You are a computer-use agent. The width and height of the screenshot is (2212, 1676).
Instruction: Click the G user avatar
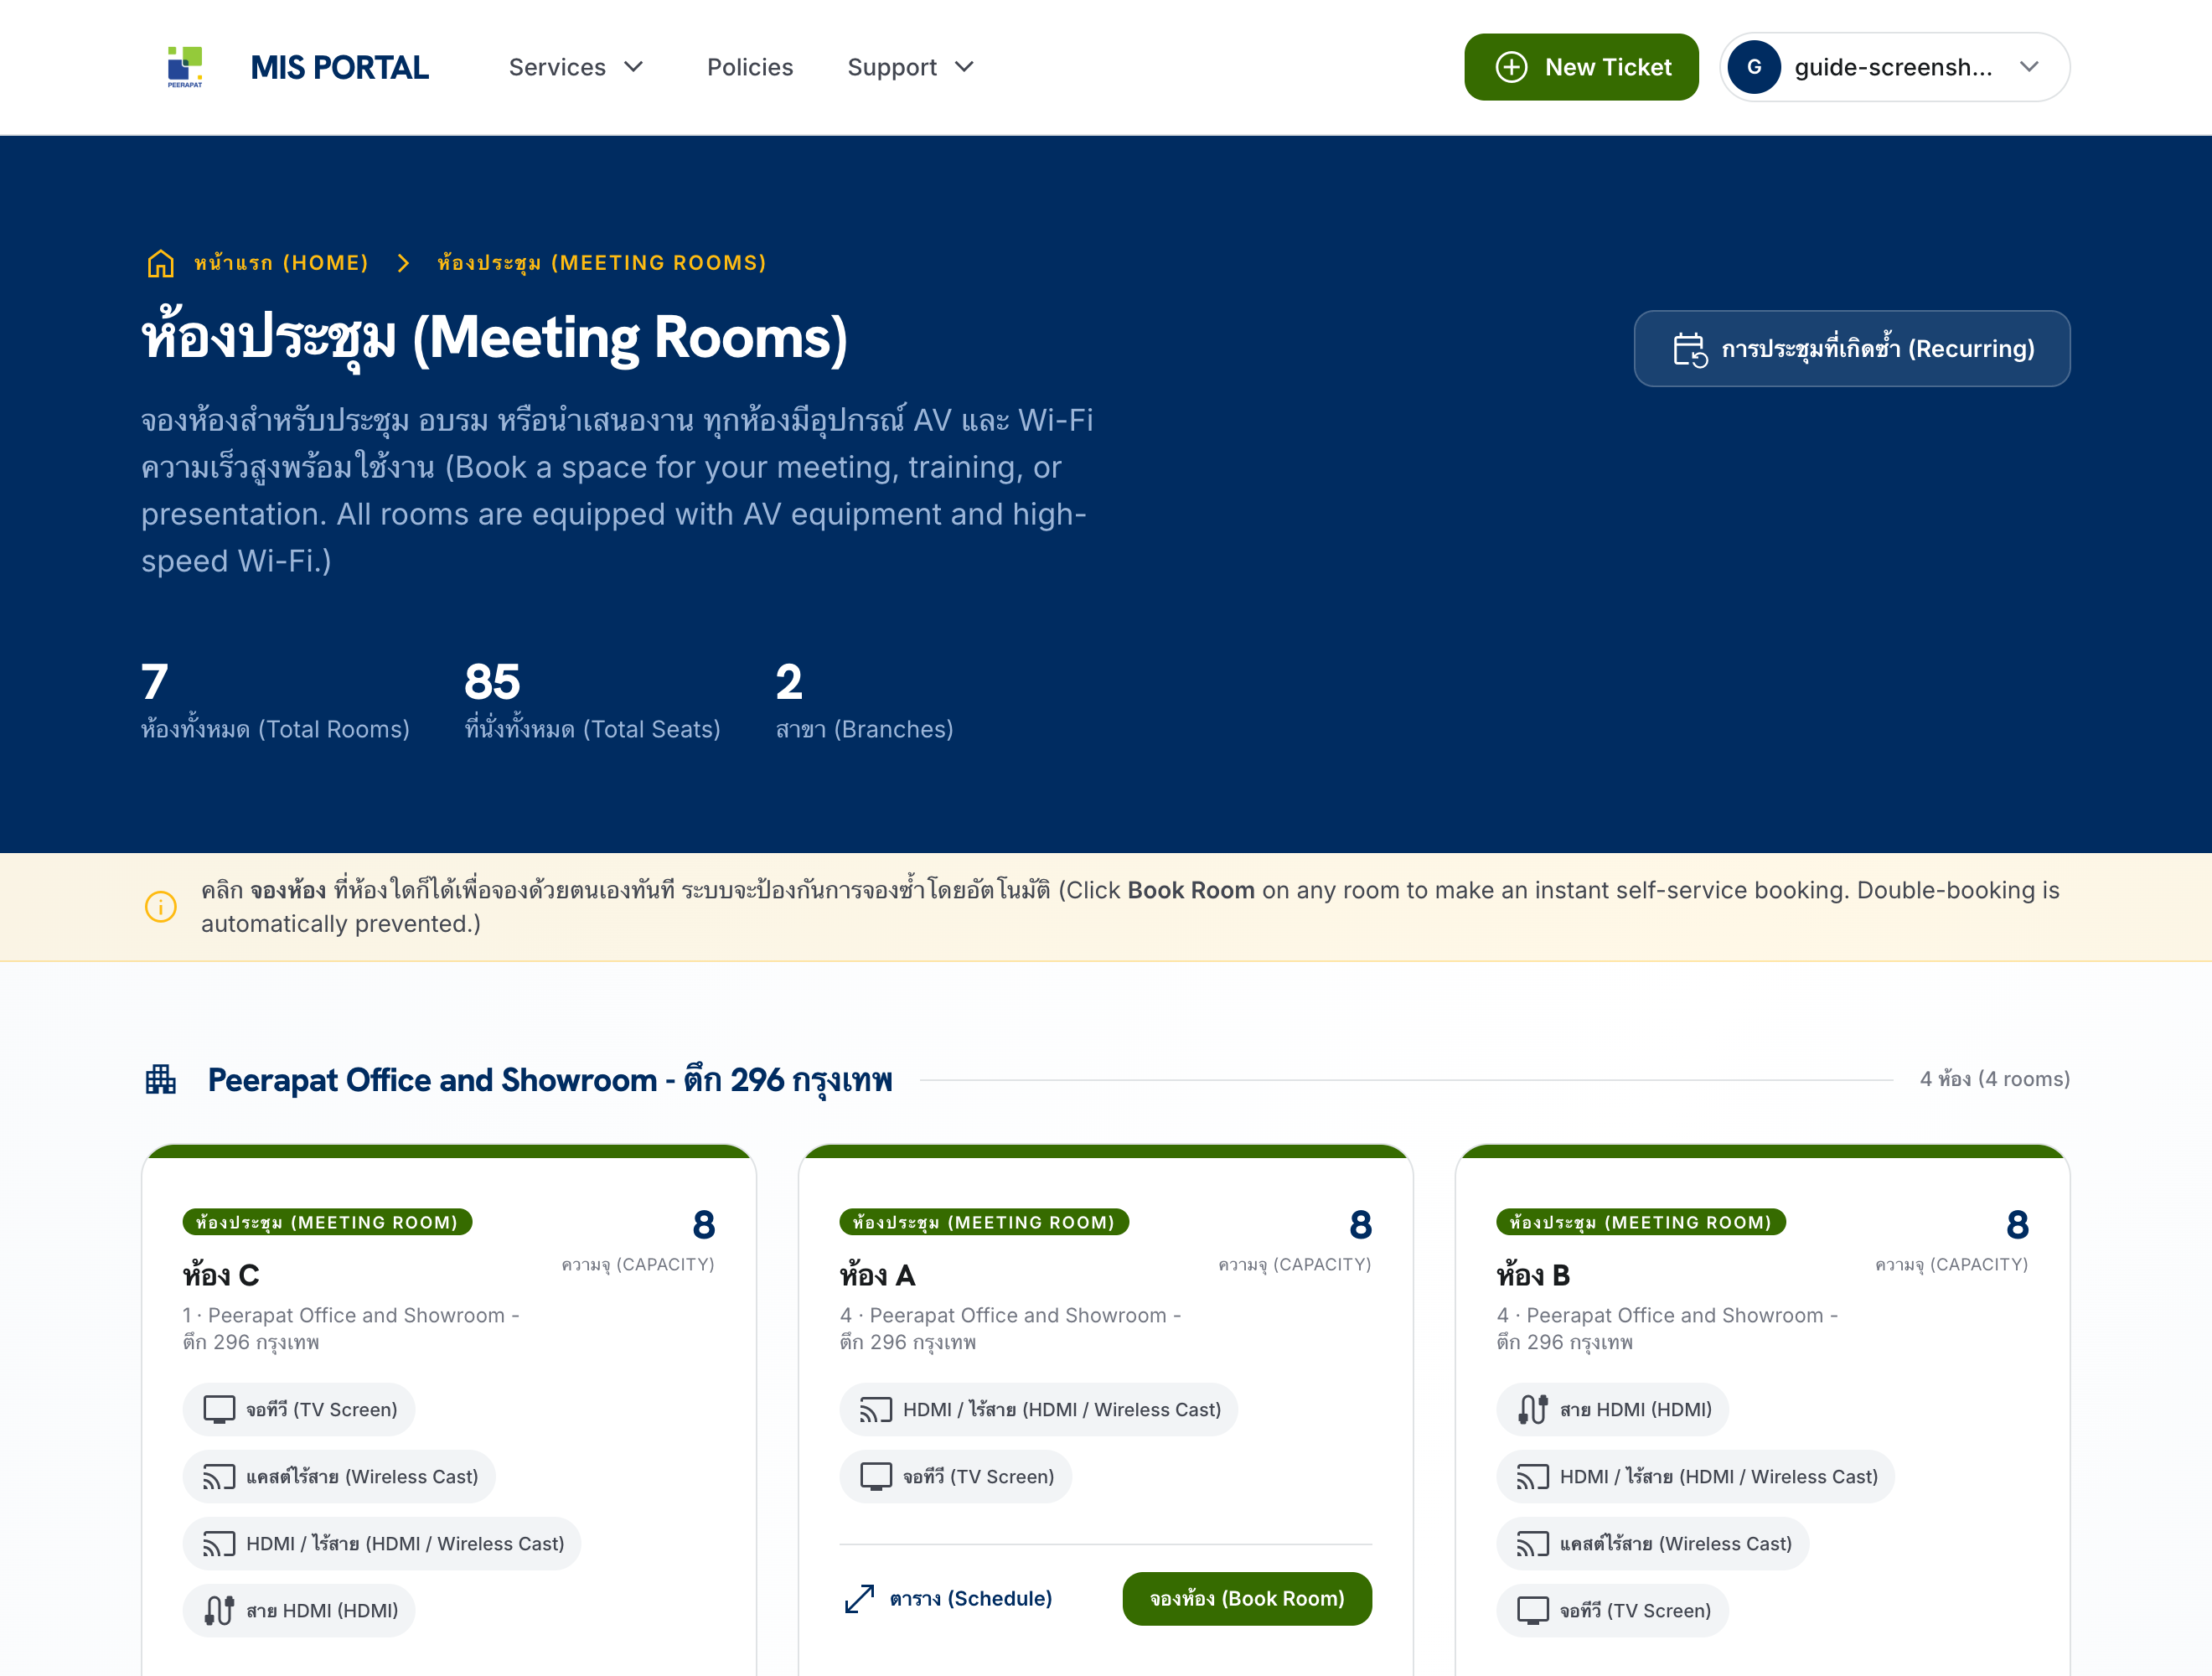point(1753,67)
